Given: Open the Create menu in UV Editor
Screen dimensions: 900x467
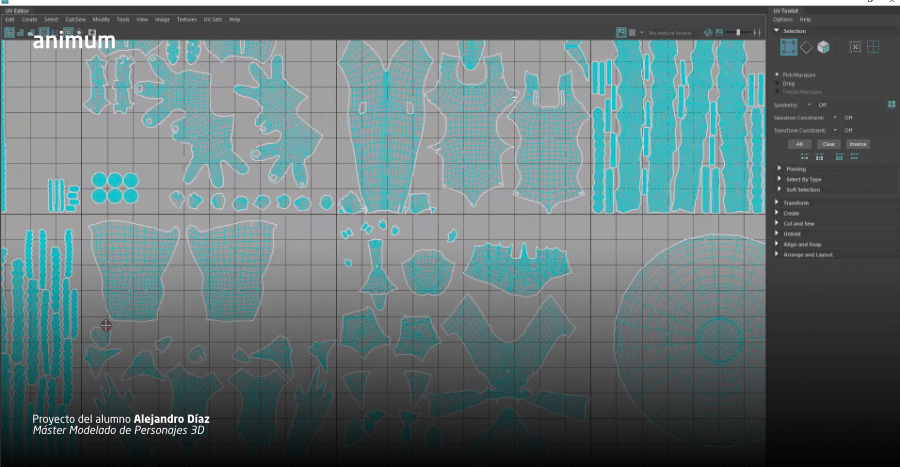Looking at the screenshot, I should coord(29,20).
